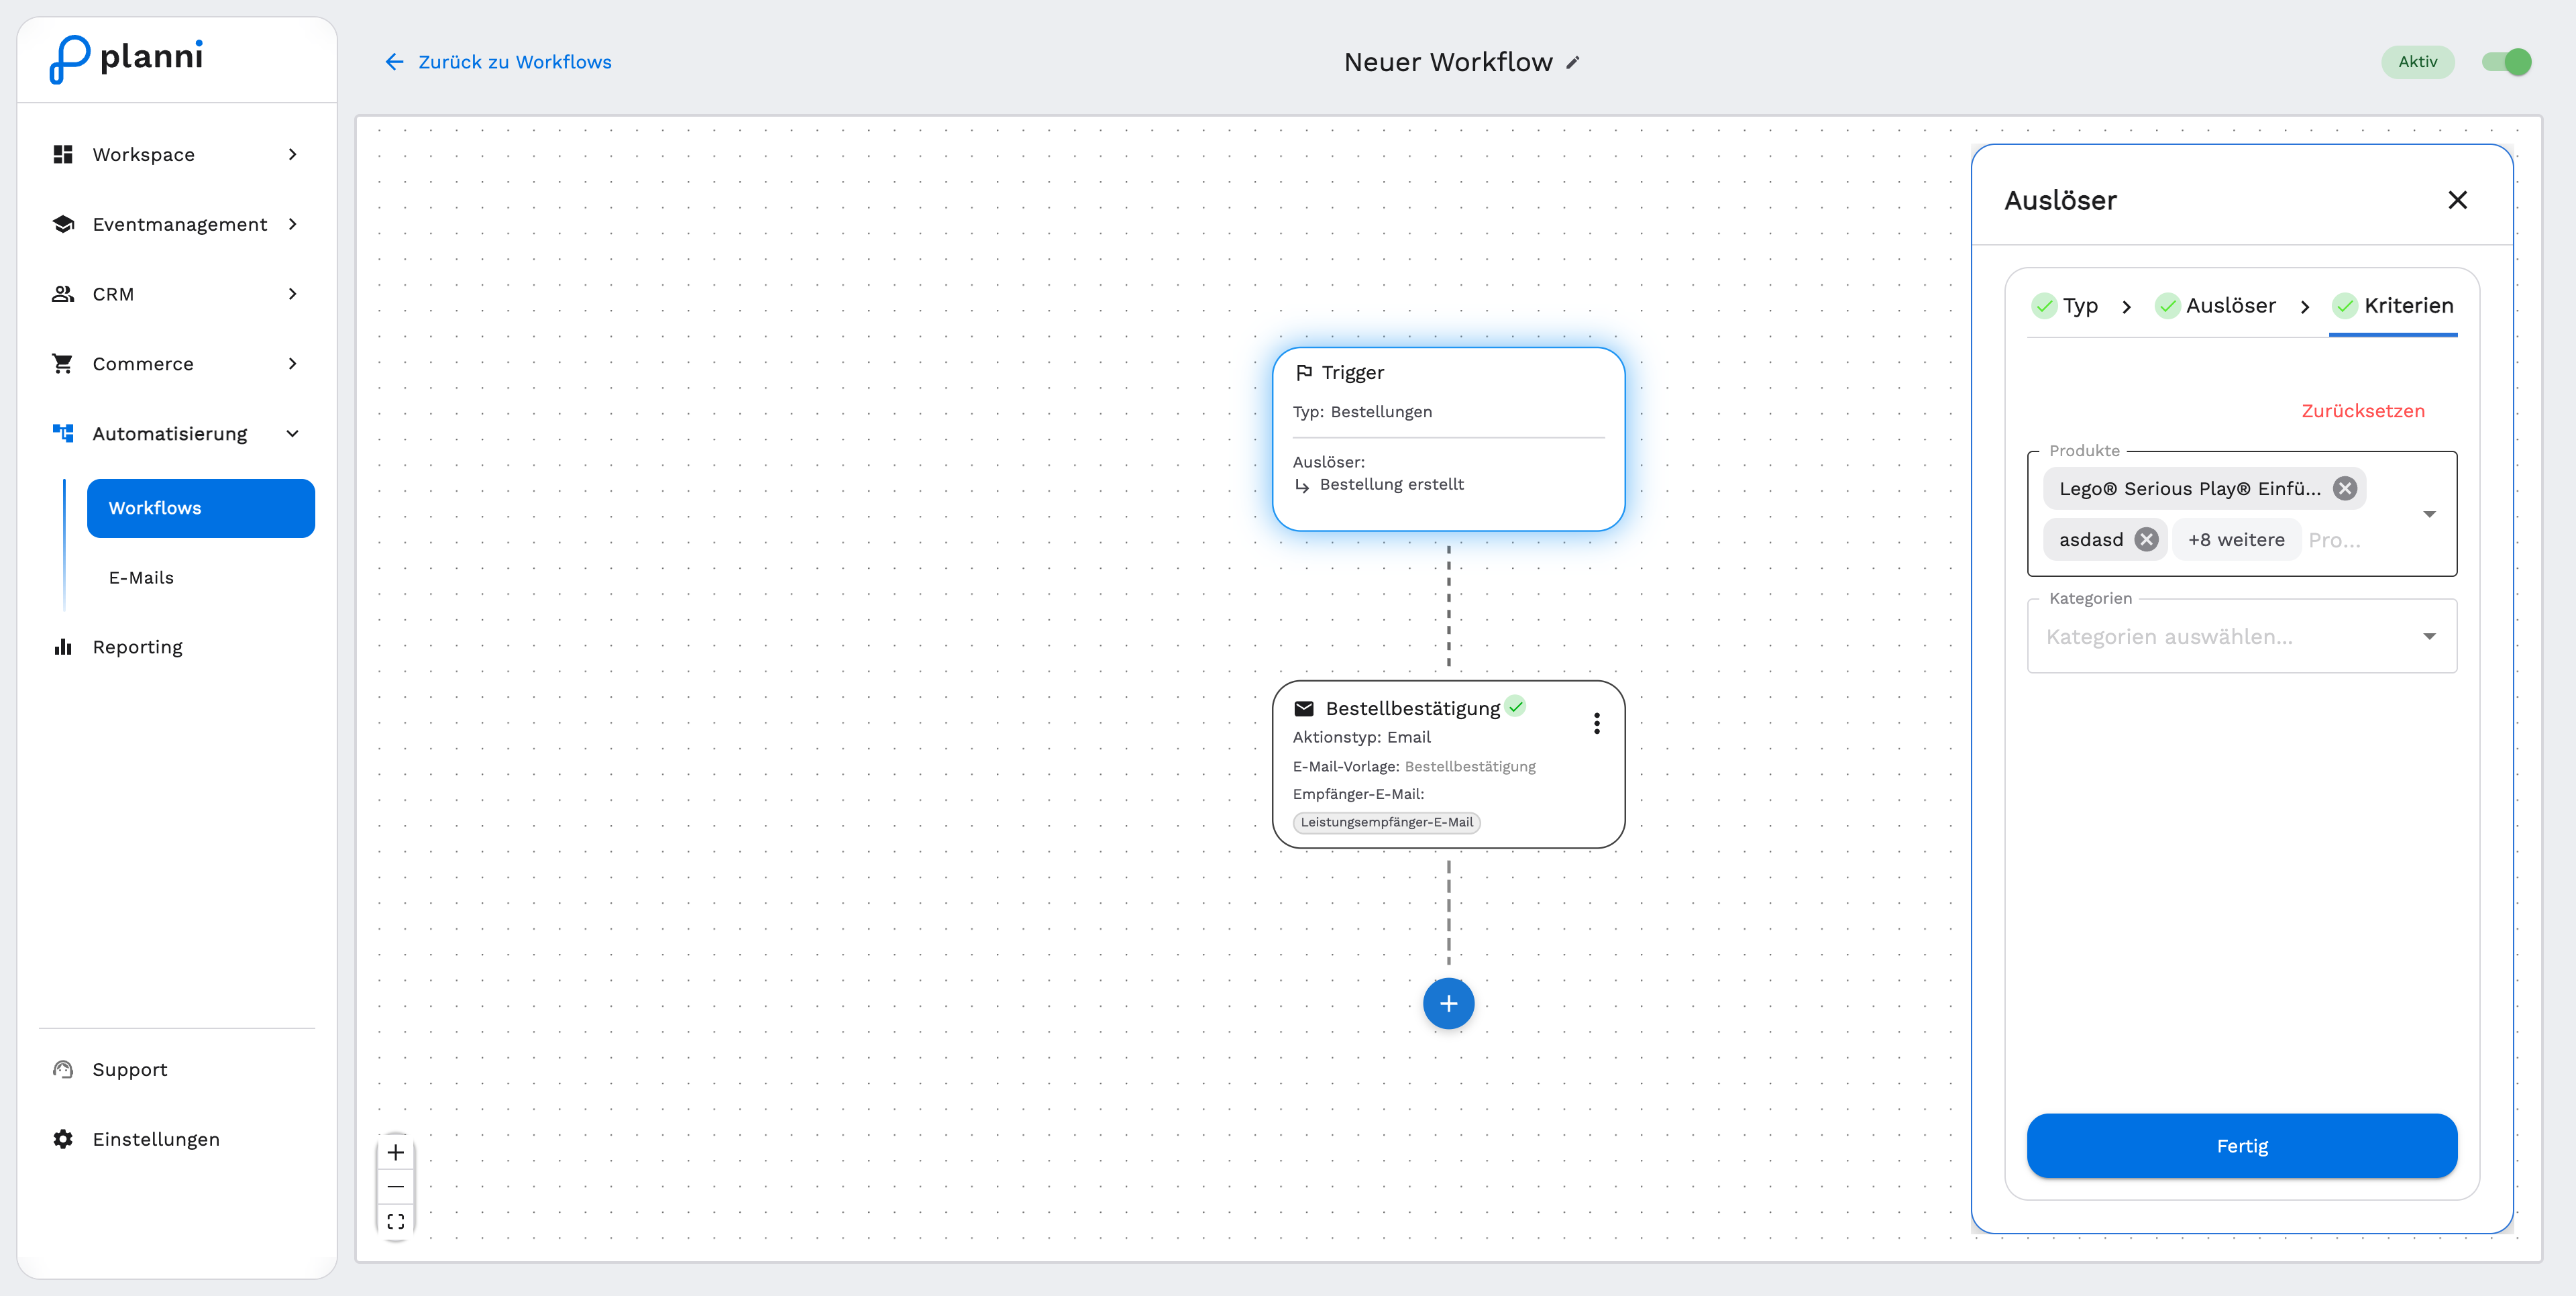Image resolution: width=2576 pixels, height=1296 pixels.
Task: Close the Auslöser panel
Action: [2457, 200]
